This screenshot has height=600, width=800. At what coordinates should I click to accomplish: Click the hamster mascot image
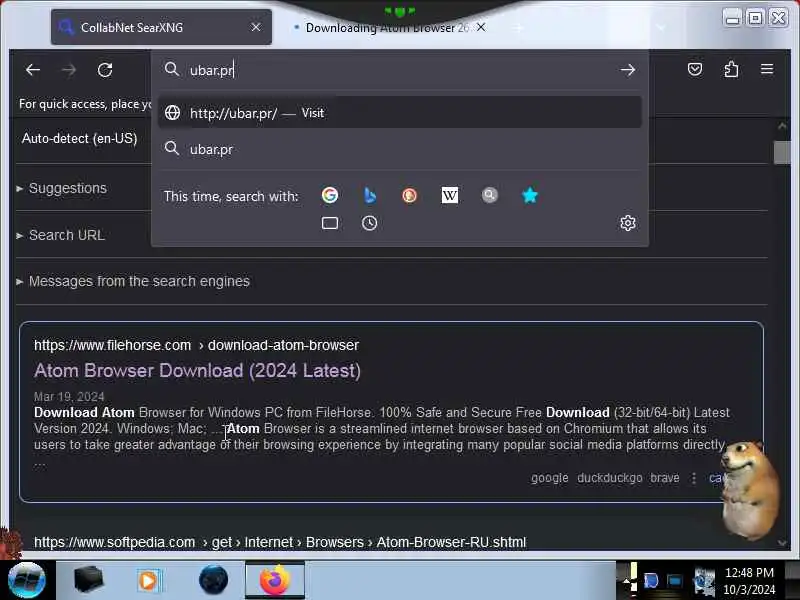point(751,491)
